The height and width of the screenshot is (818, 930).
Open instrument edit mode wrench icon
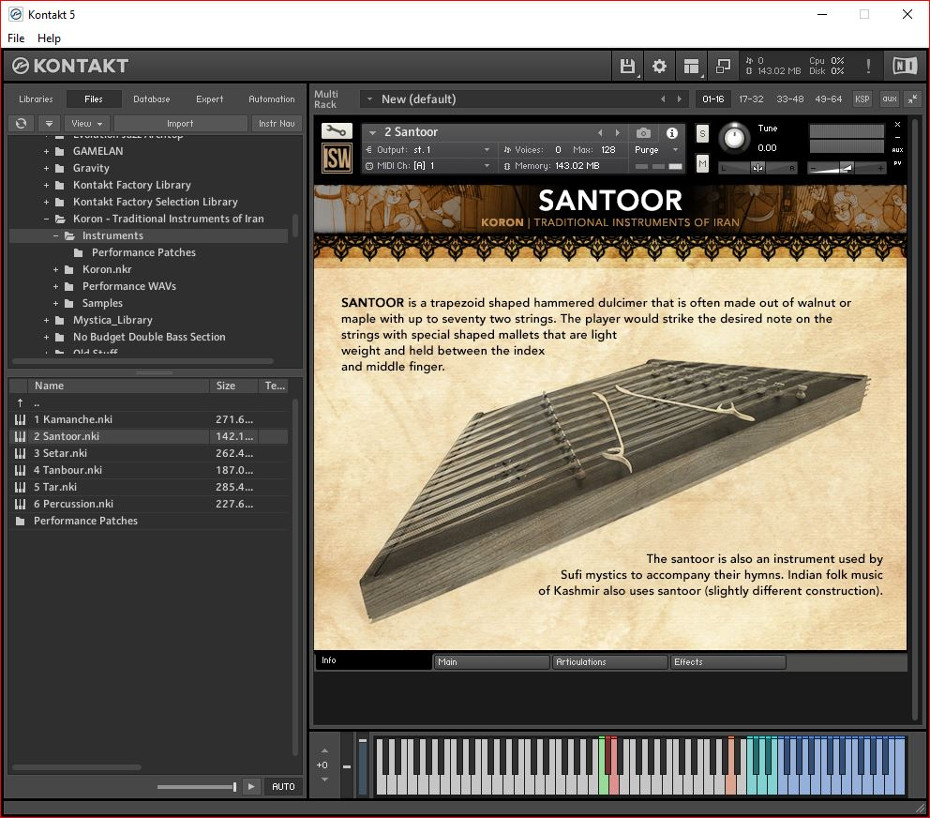coord(336,131)
